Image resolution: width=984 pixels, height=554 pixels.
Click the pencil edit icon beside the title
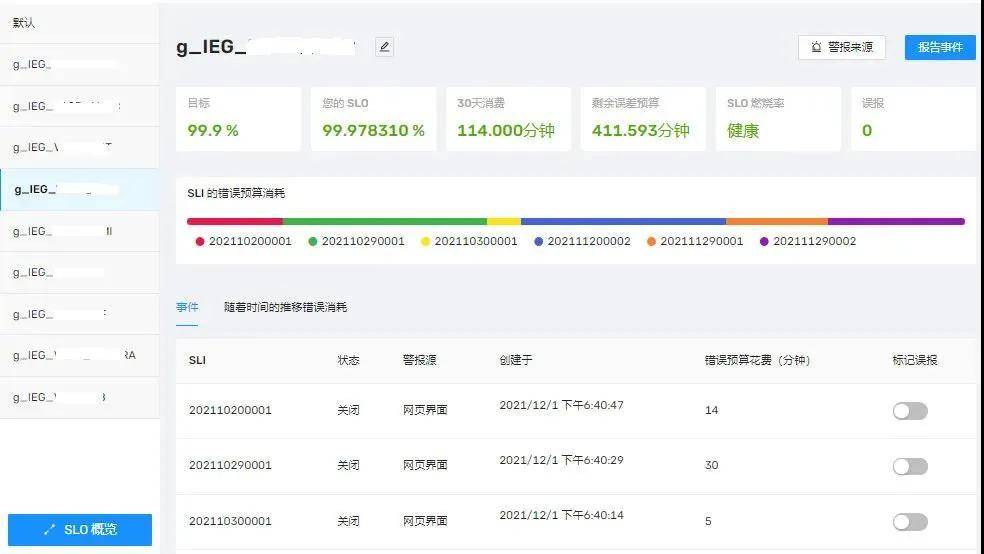(384, 47)
